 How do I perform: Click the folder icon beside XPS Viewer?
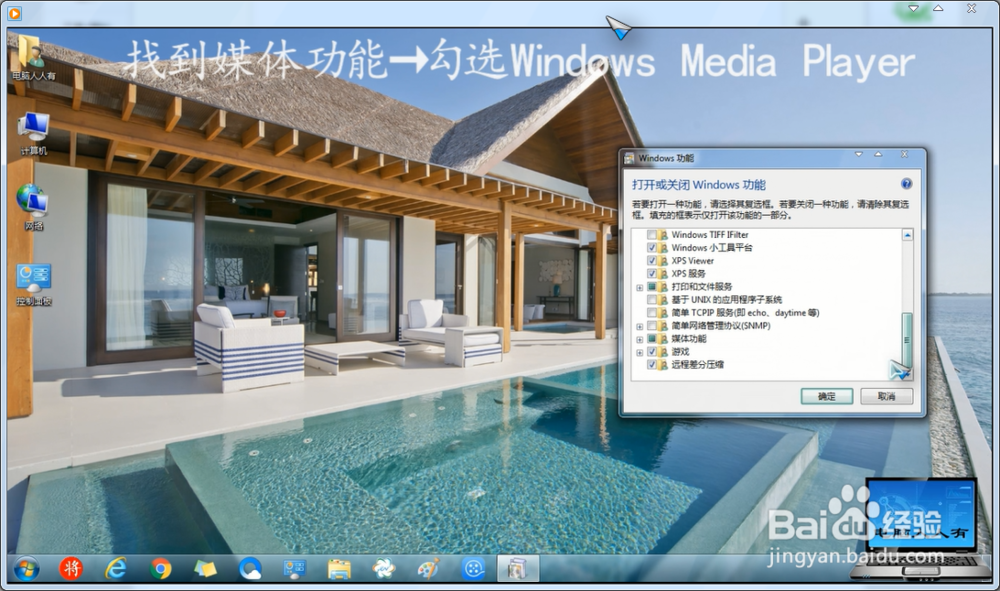[x=663, y=261]
